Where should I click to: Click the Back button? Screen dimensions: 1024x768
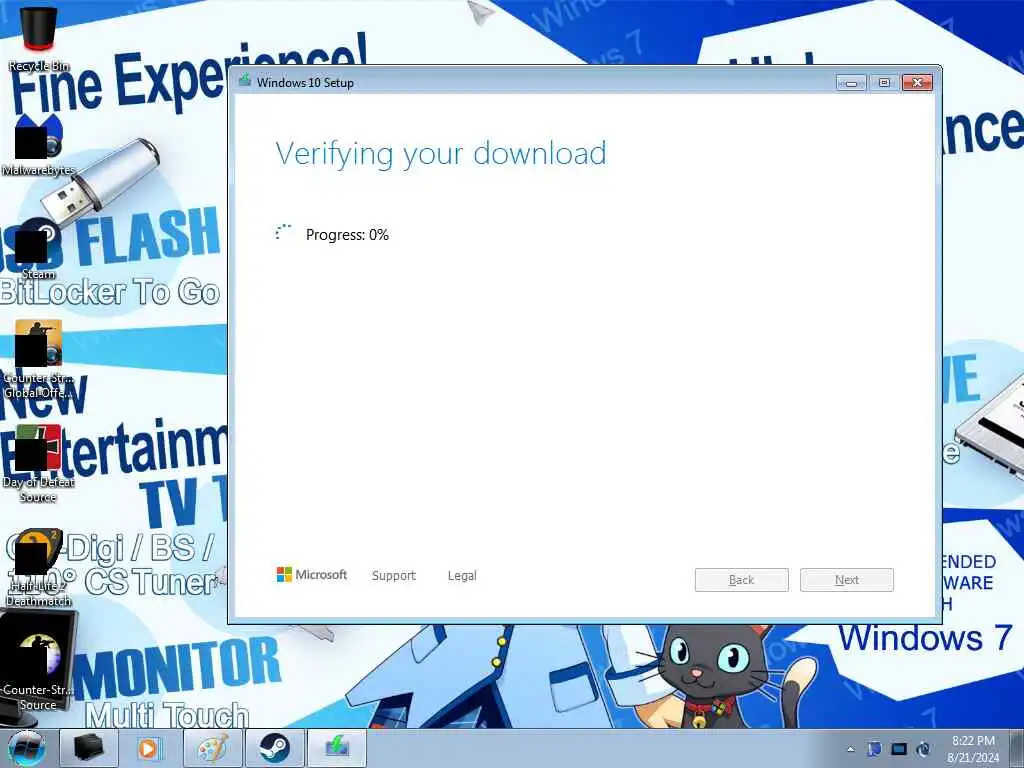point(741,580)
